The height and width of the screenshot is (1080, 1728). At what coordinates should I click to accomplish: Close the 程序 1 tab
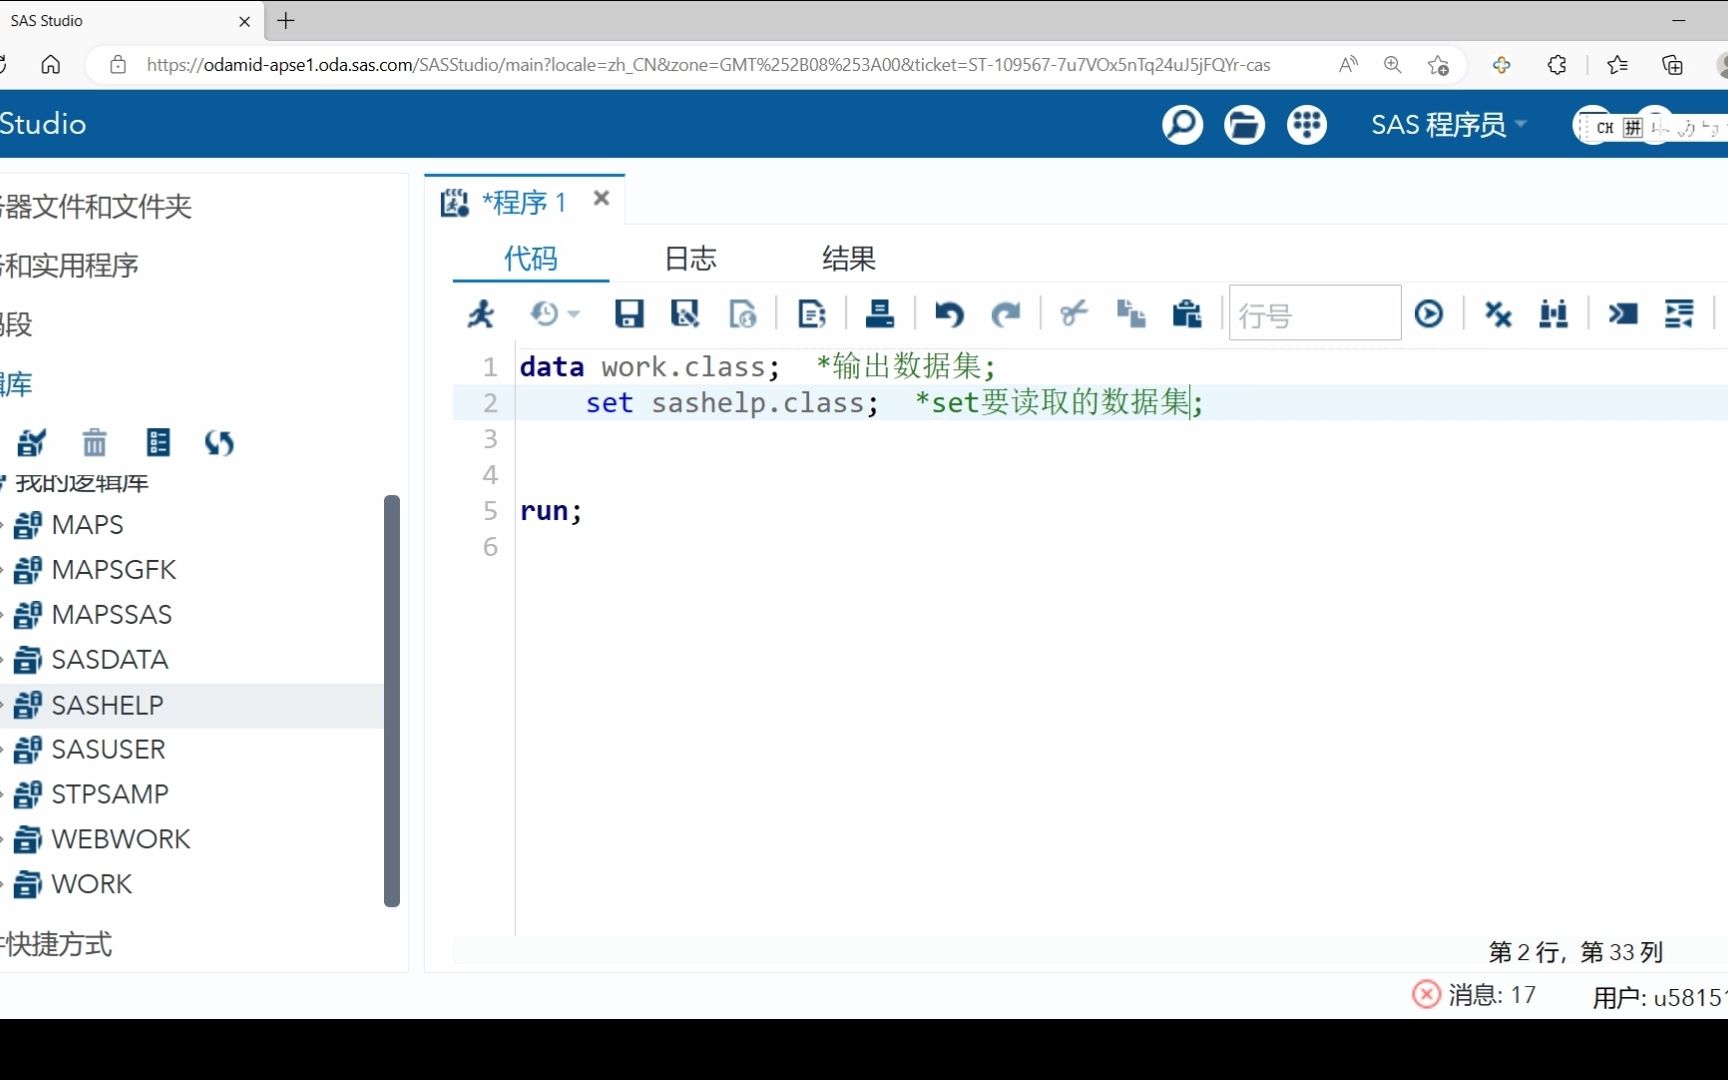click(x=601, y=198)
